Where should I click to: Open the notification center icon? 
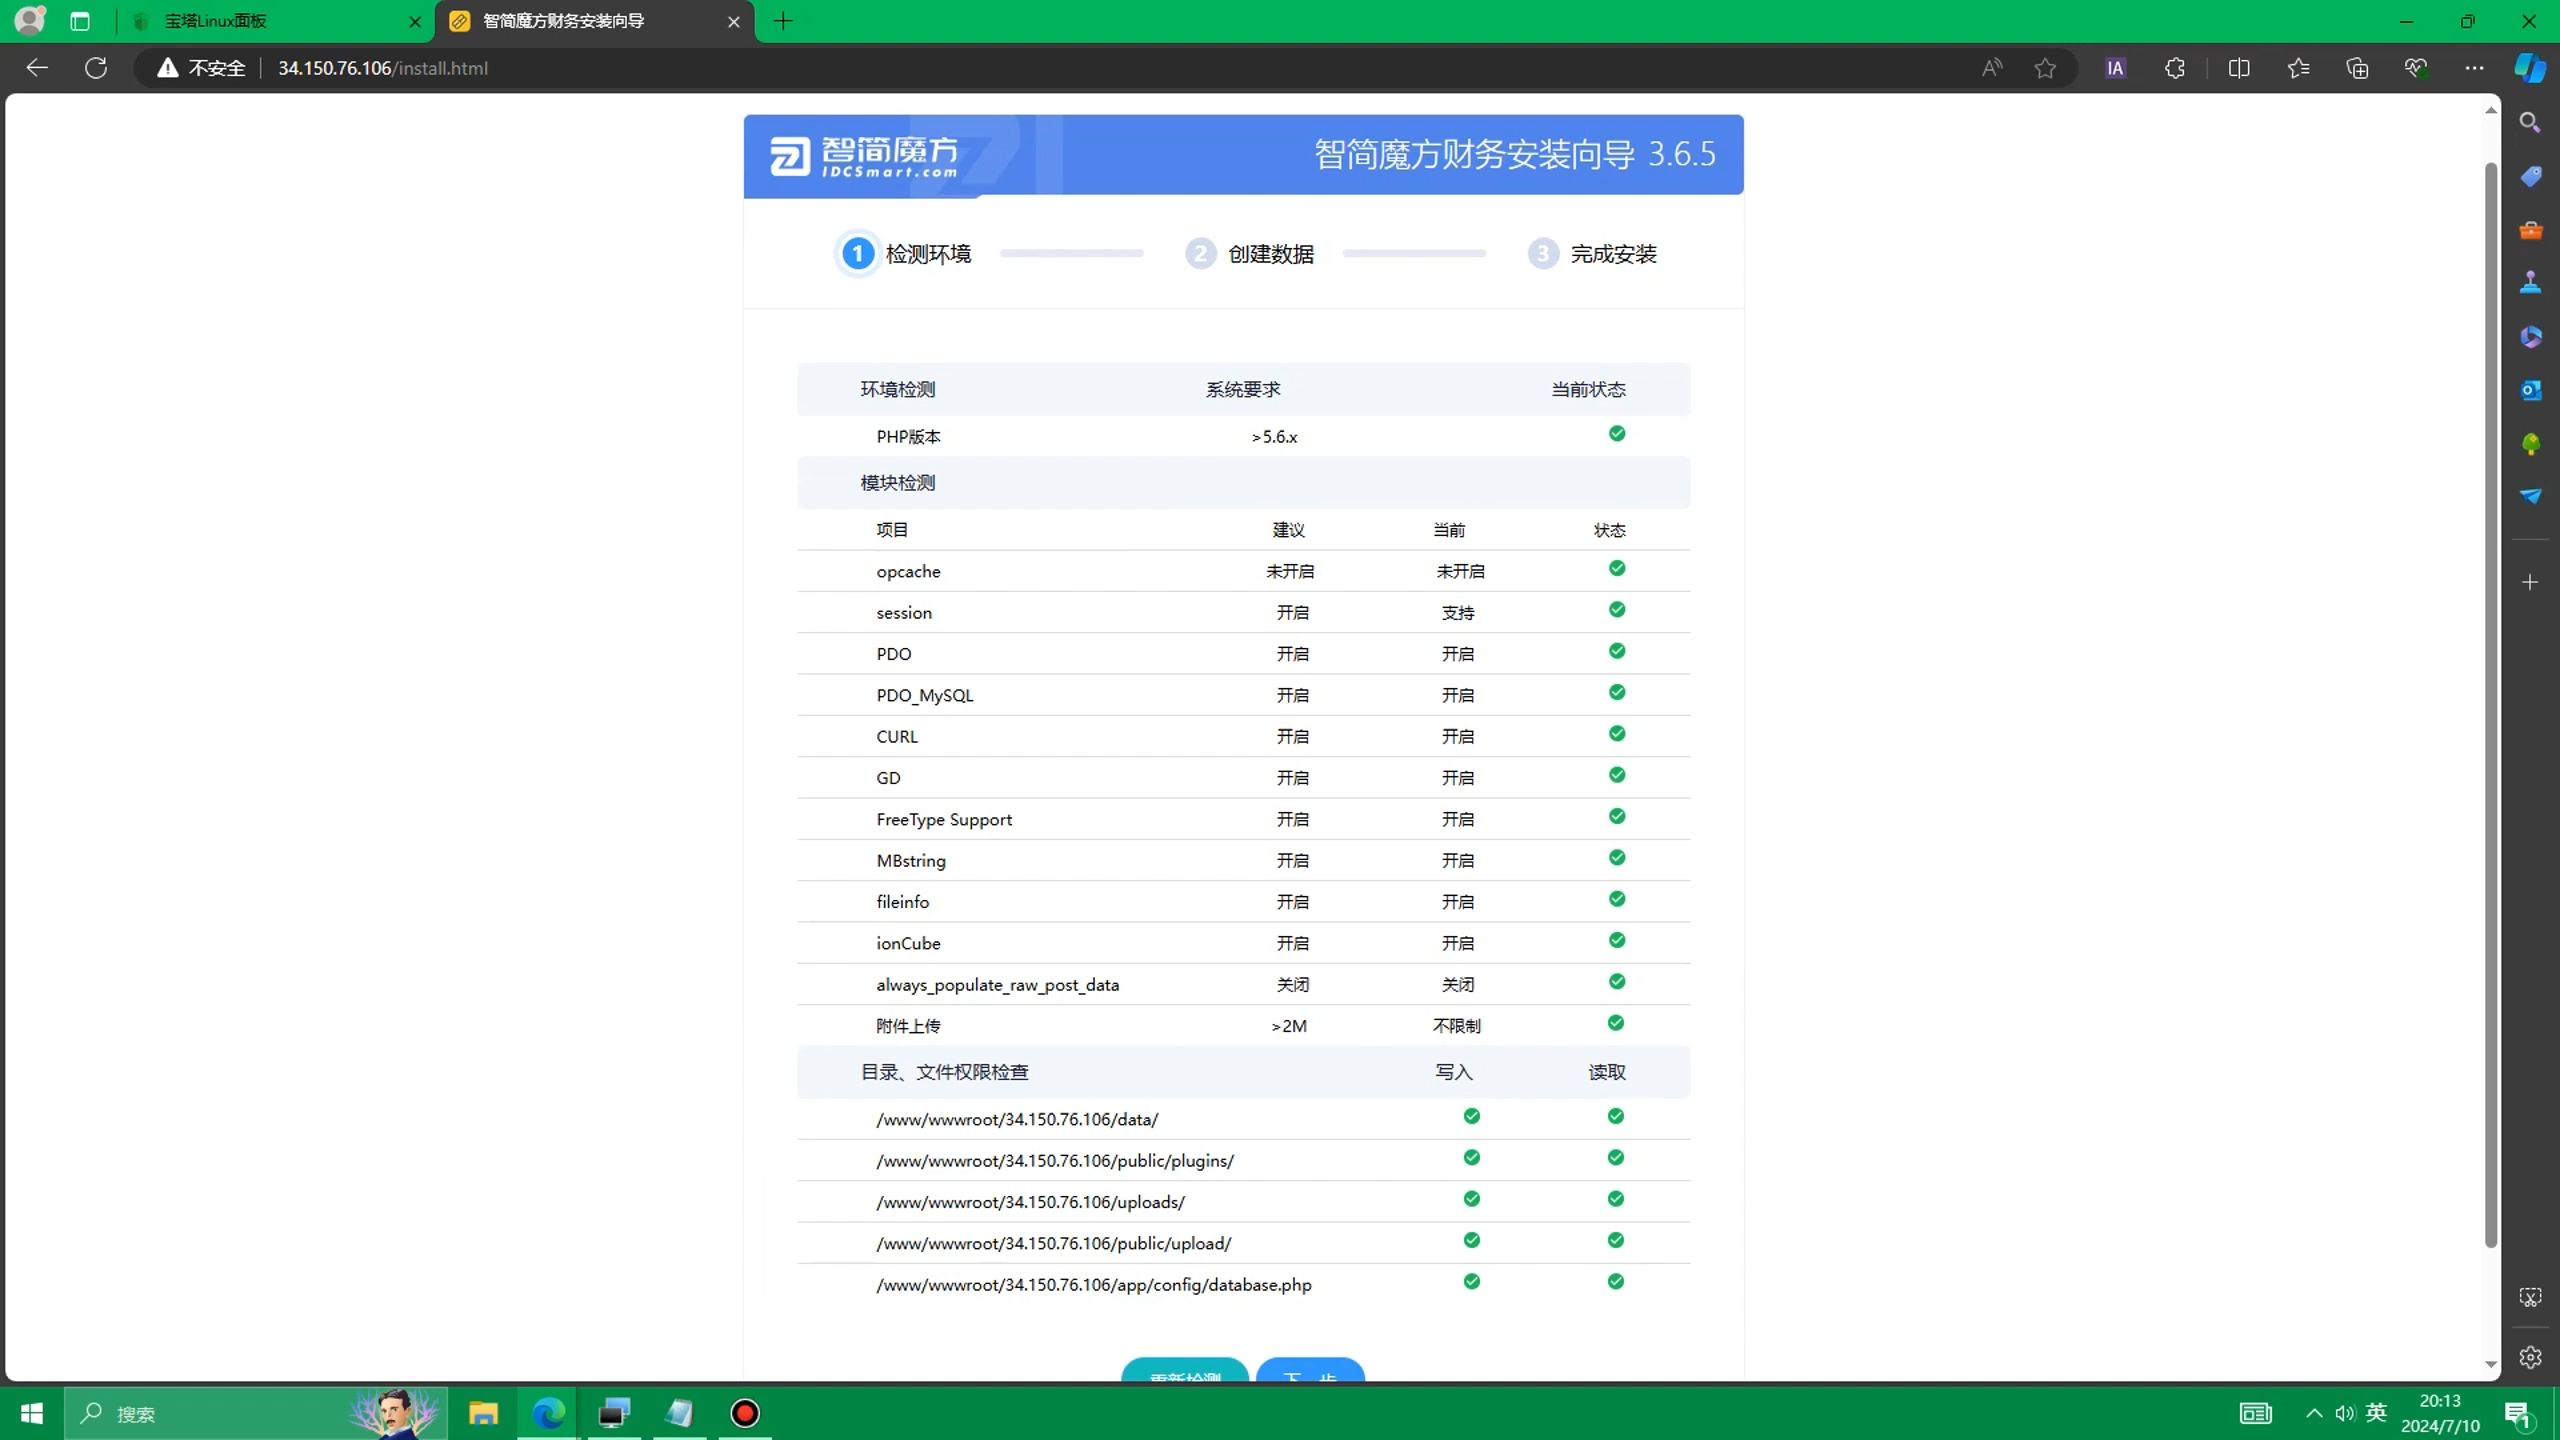pos(2518,1413)
